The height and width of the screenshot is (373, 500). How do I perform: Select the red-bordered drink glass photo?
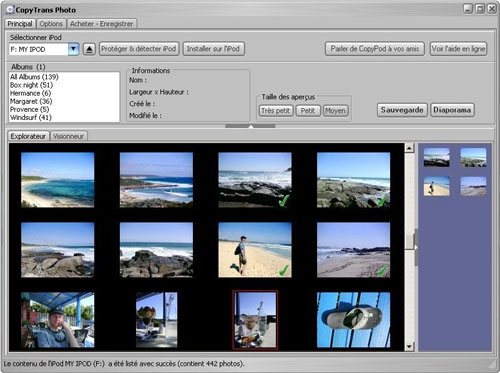[255, 320]
